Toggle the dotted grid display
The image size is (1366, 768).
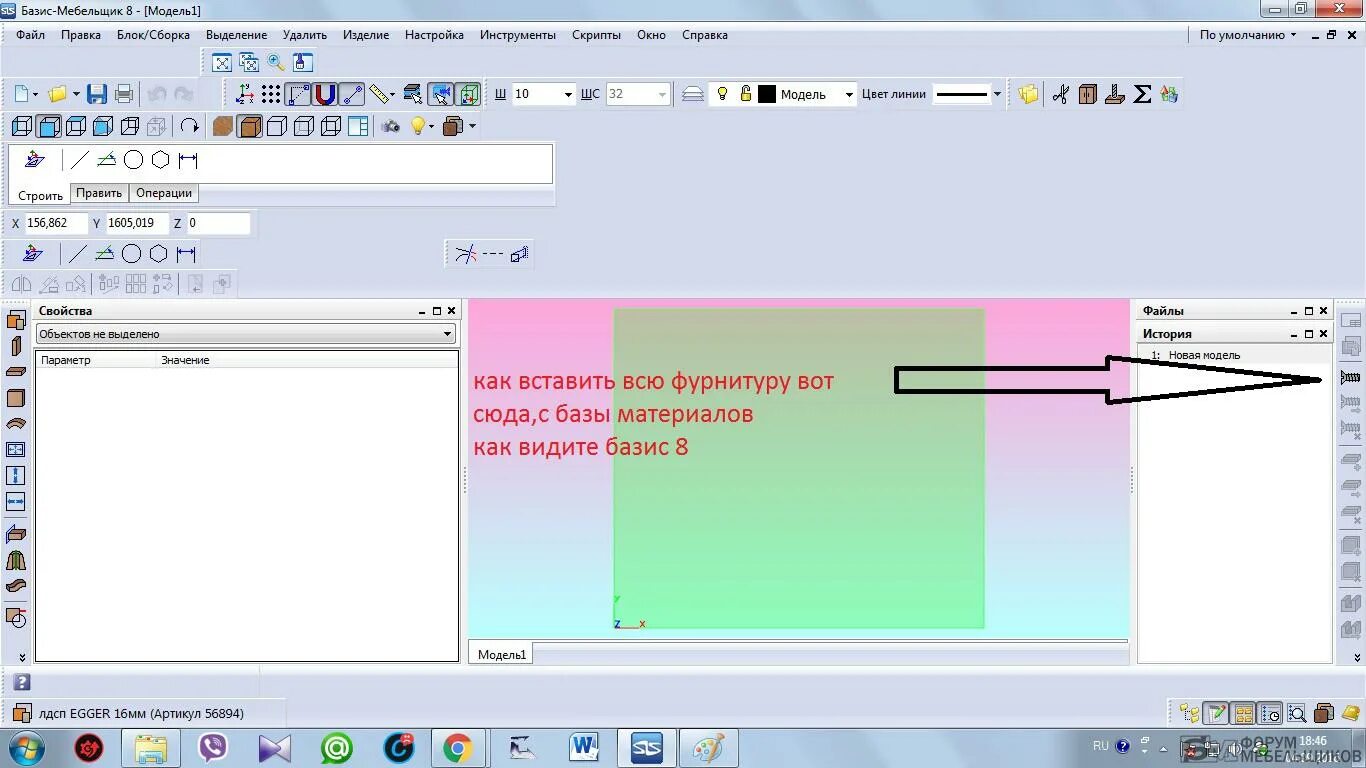[x=271, y=94]
